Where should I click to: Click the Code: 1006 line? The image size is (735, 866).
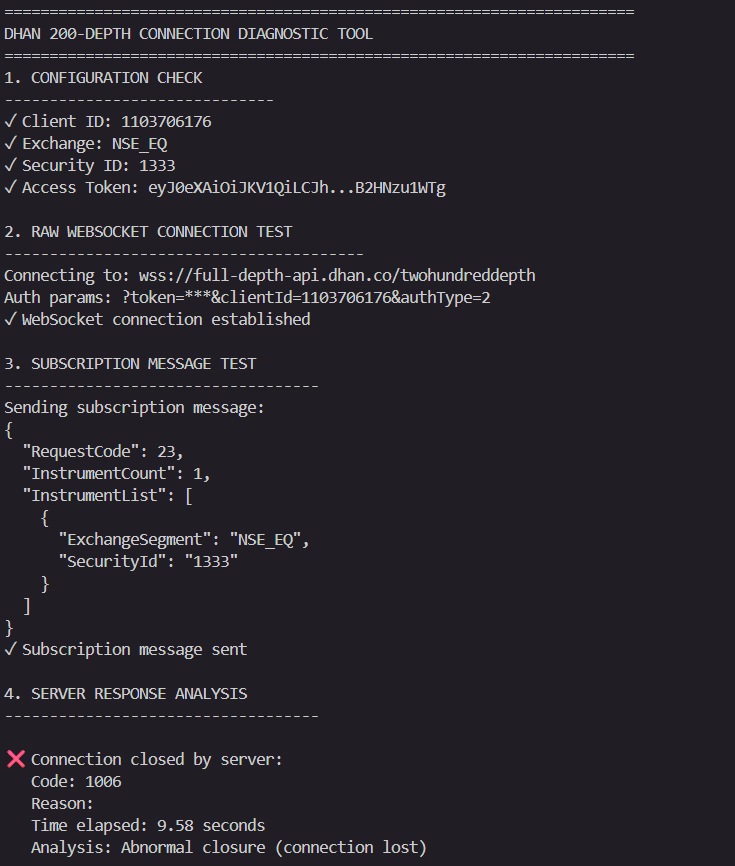coord(76,782)
